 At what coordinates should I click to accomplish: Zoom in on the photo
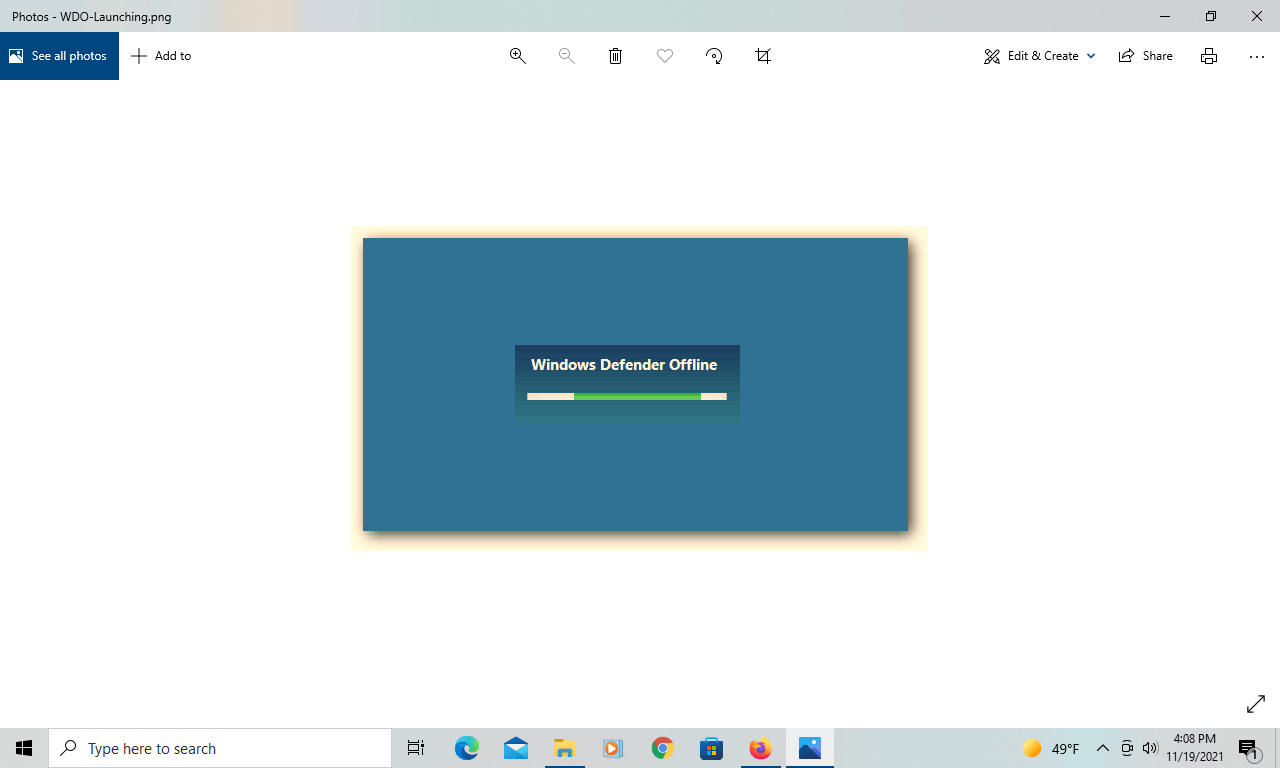518,56
